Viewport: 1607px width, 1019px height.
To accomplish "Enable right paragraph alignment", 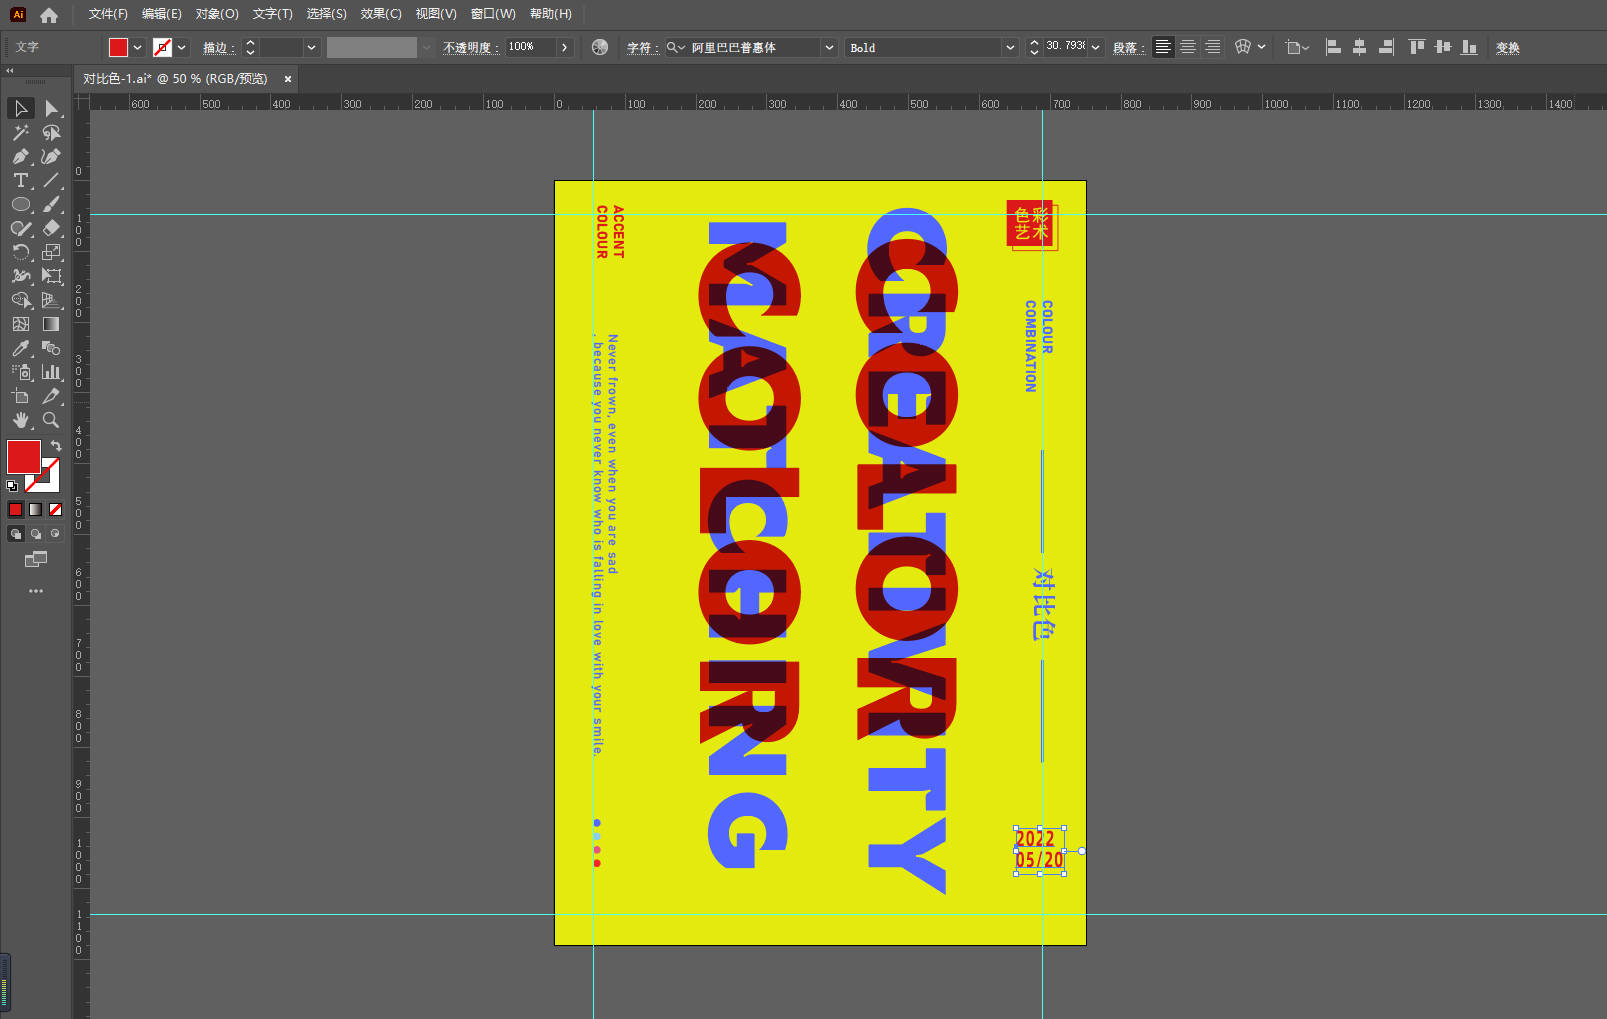I will (1212, 47).
